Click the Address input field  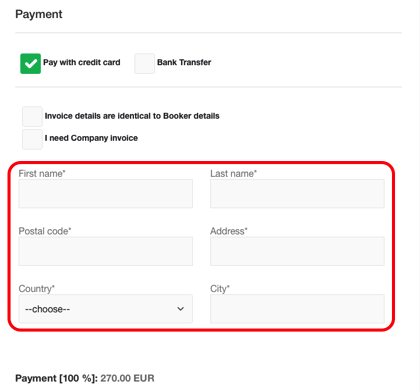point(297,251)
